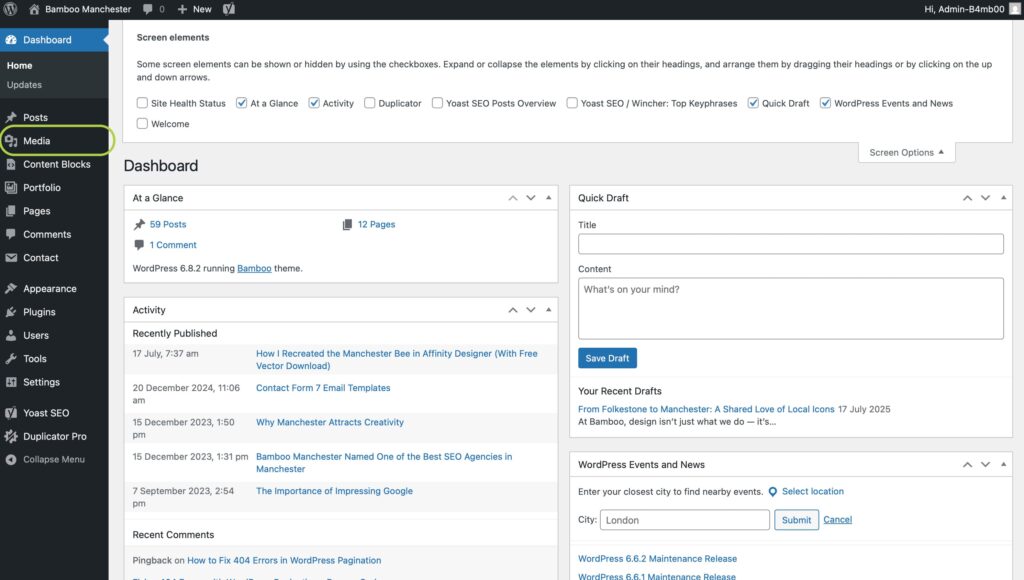Click the Cancel link beside Submit
1024x580 pixels.
click(x=837, y=520)
